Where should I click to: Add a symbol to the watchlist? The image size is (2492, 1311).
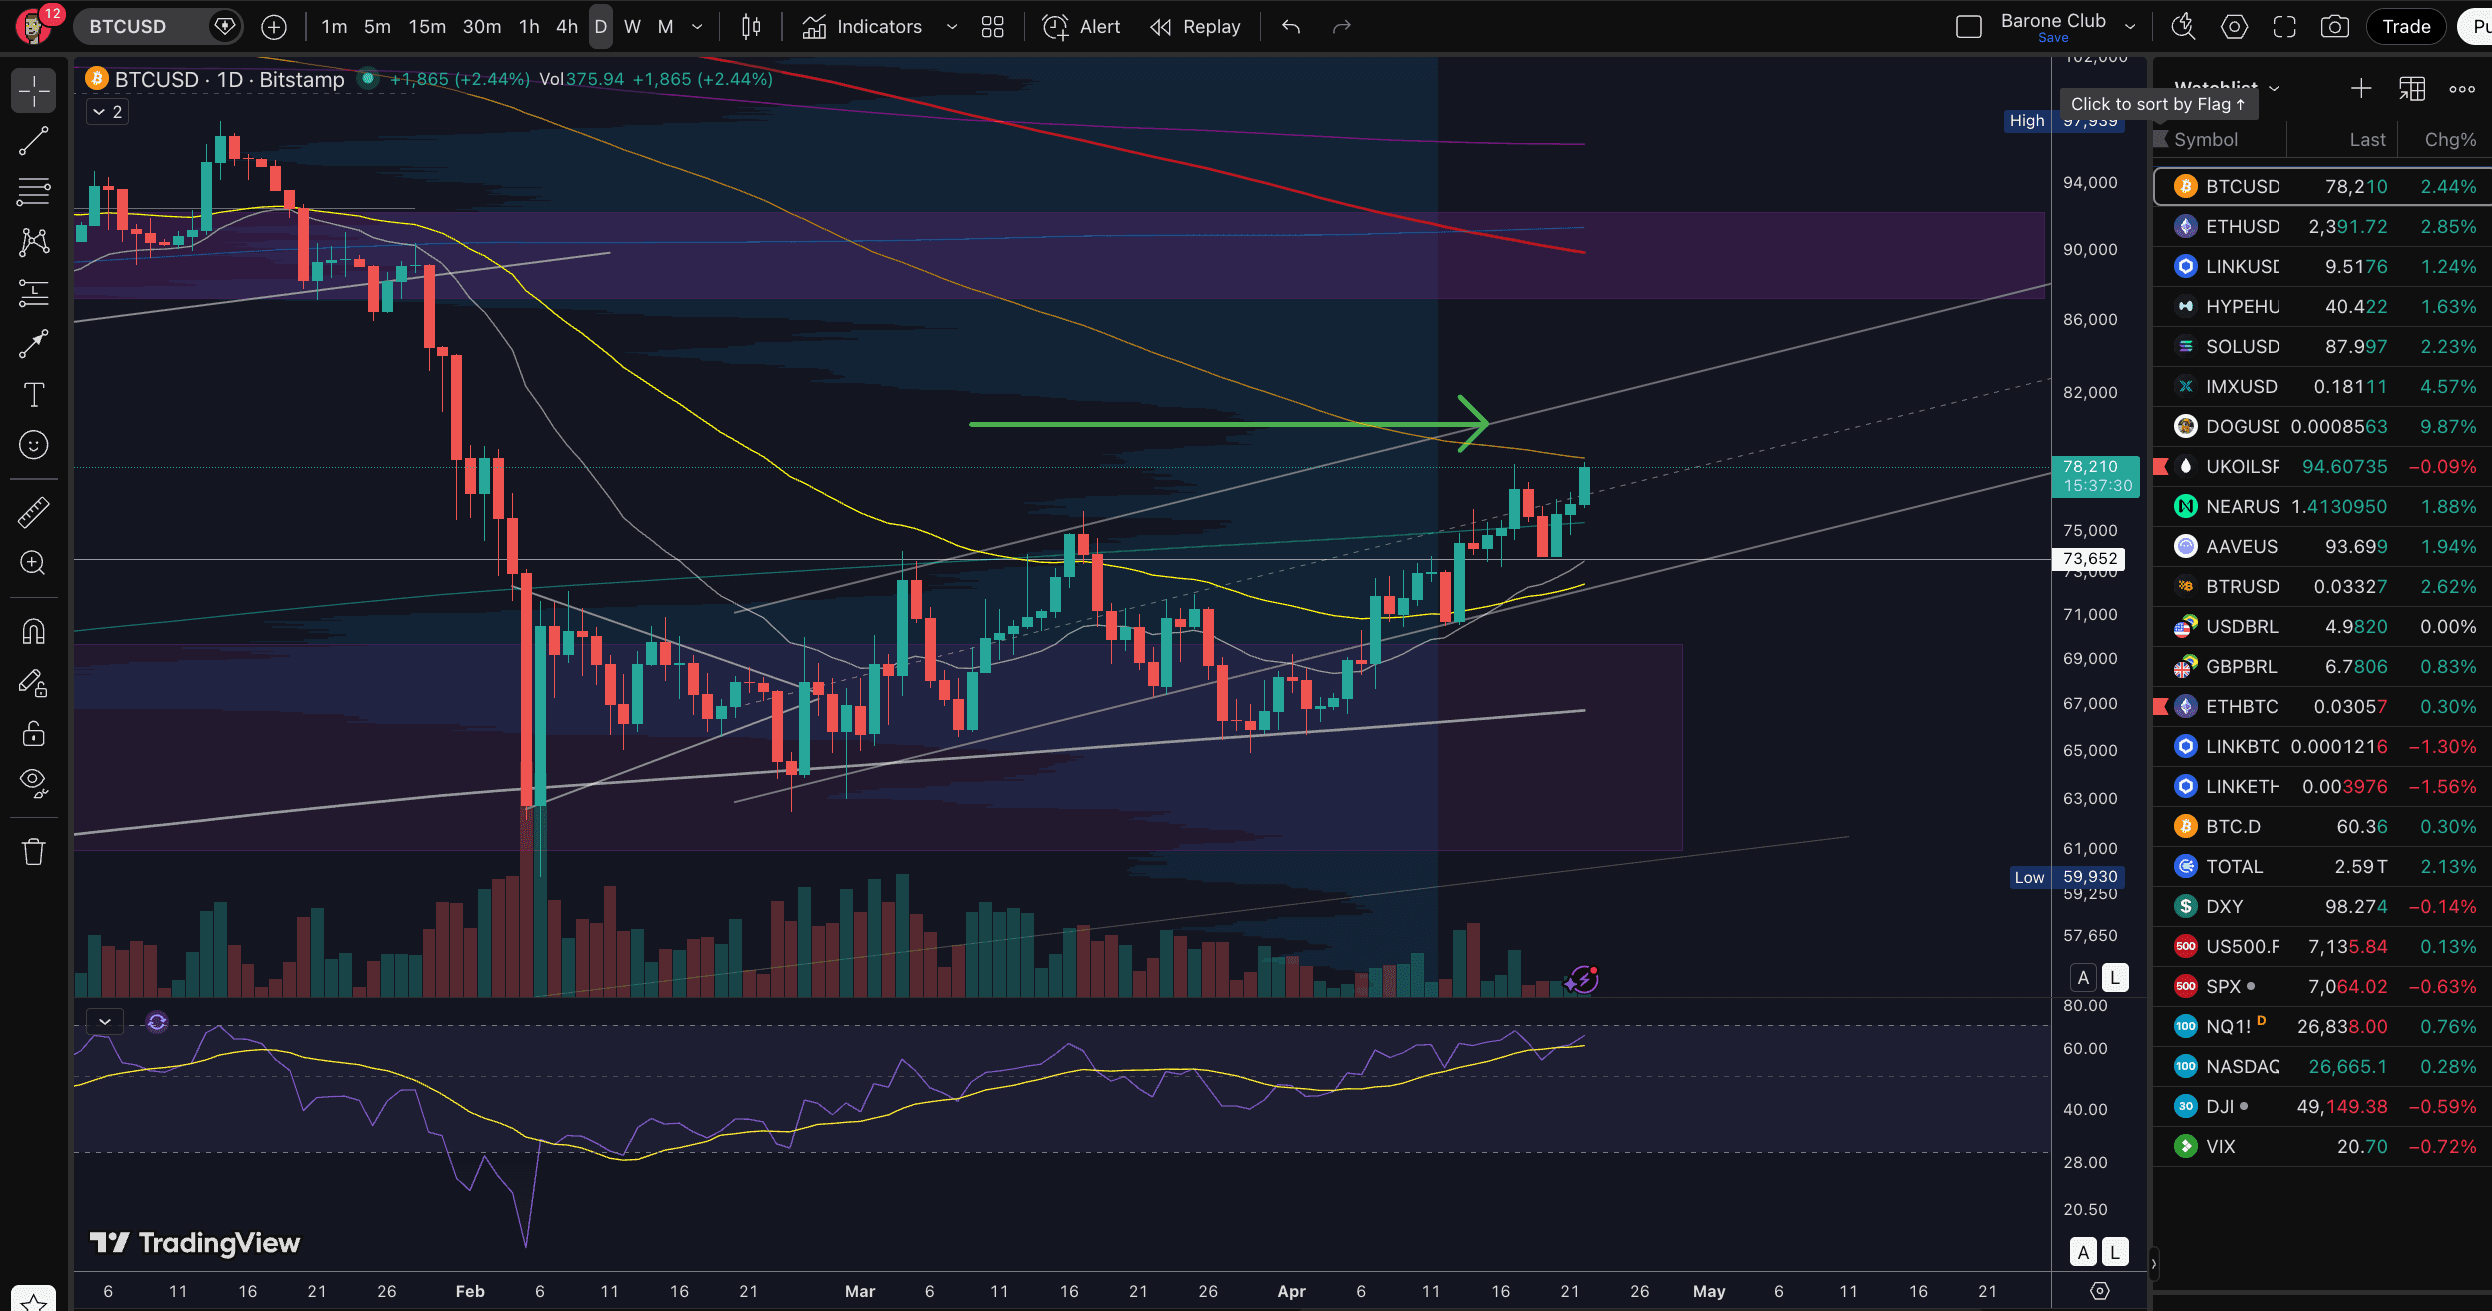pos(2361,89)
